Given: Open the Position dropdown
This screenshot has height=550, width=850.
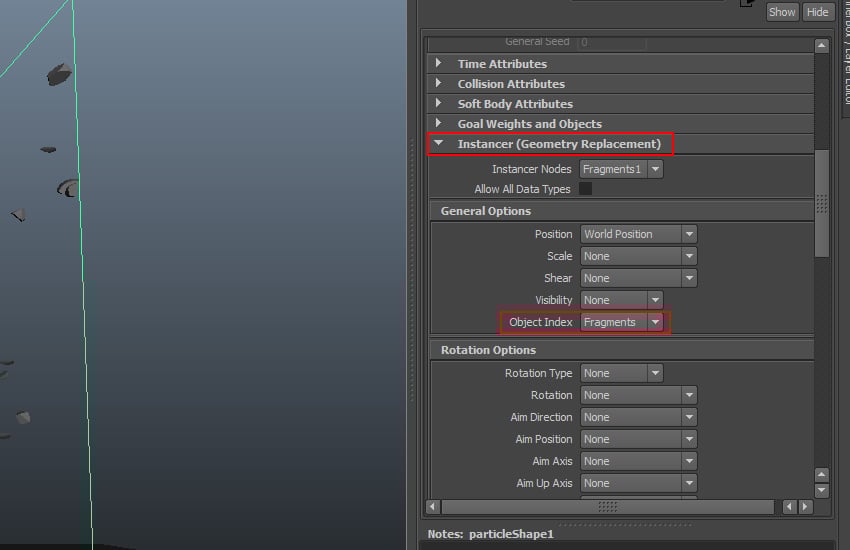Looking at the screenshot, I should [x=639, y=234].
